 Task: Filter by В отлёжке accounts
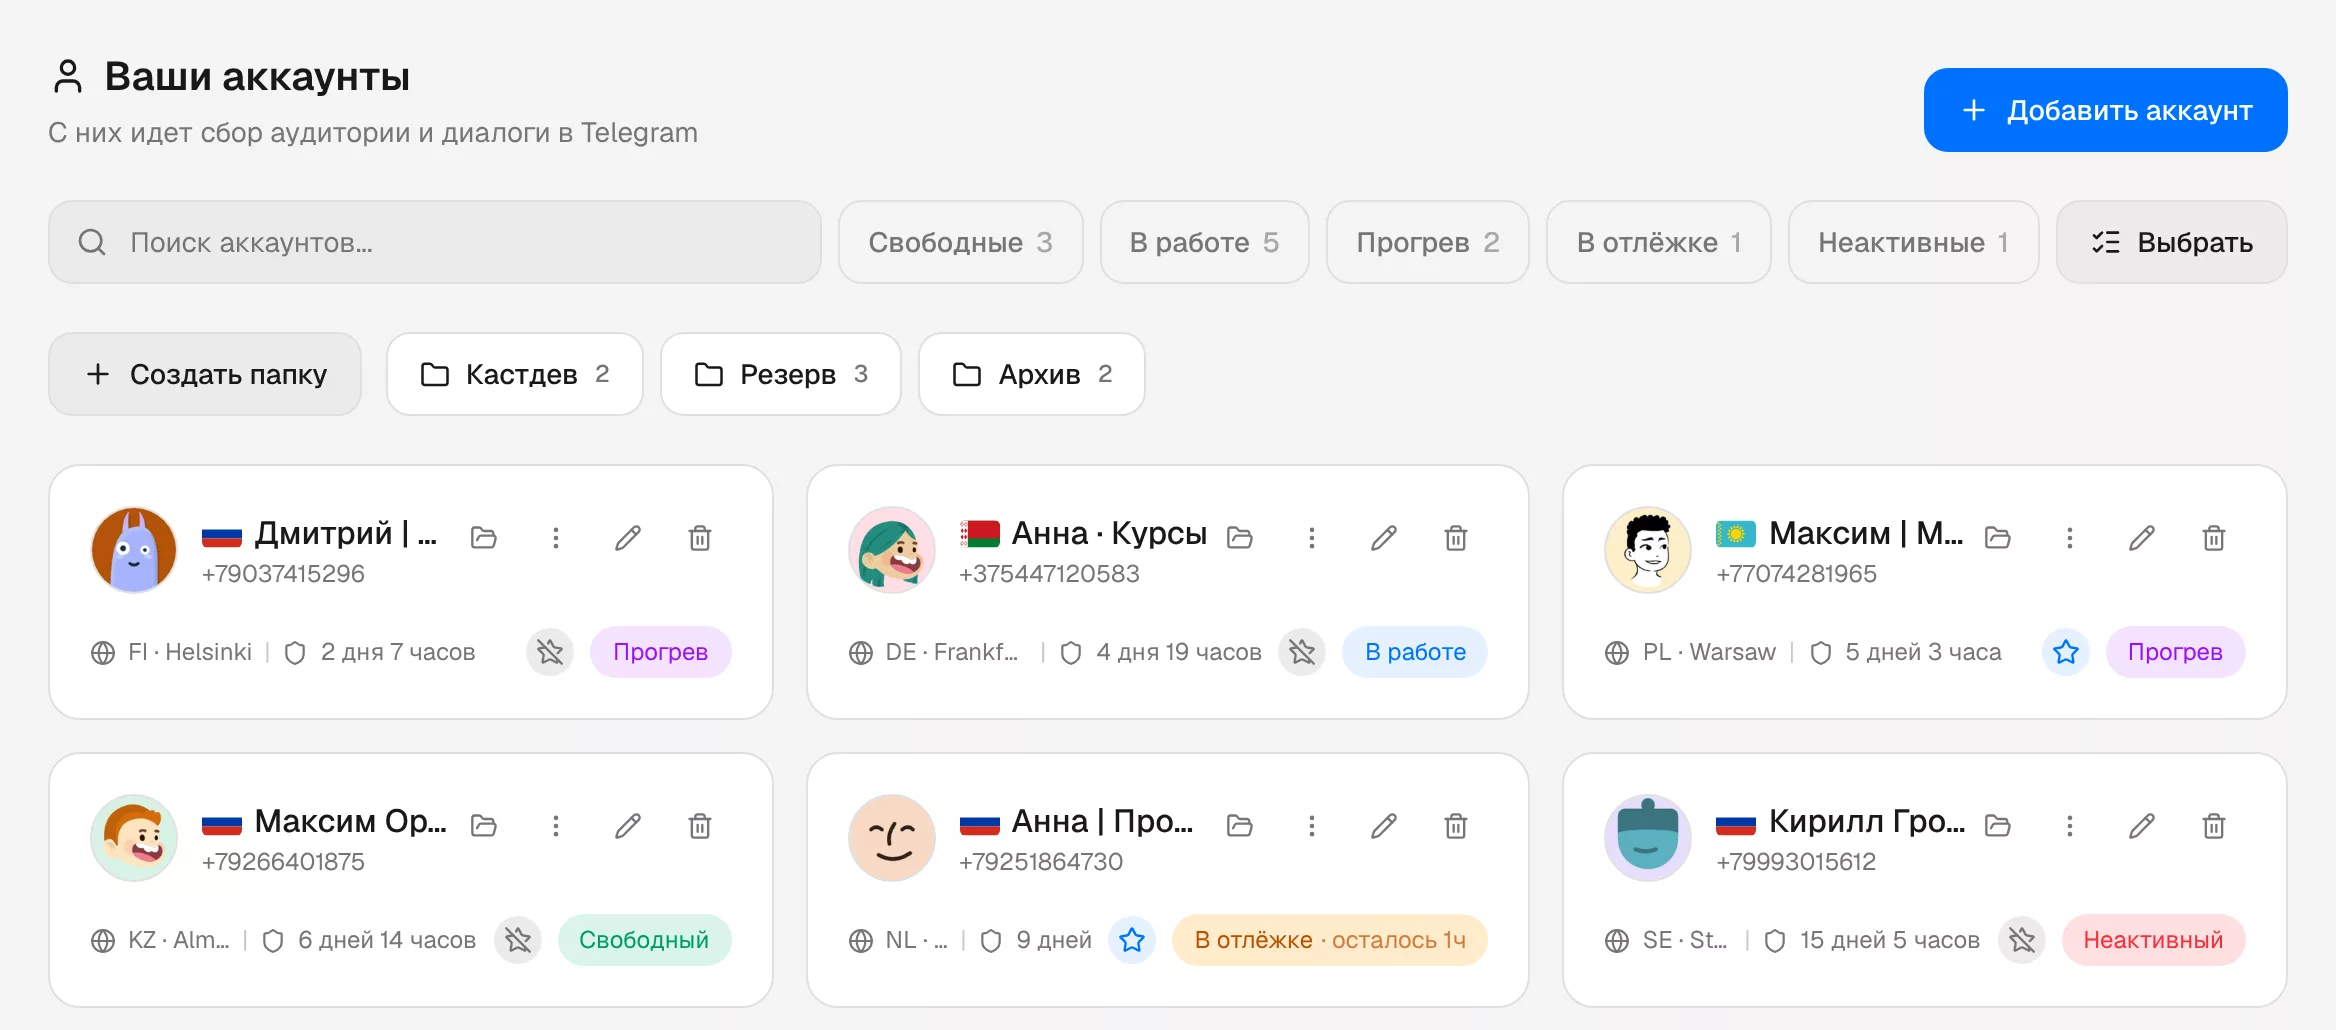(1658, 242)
